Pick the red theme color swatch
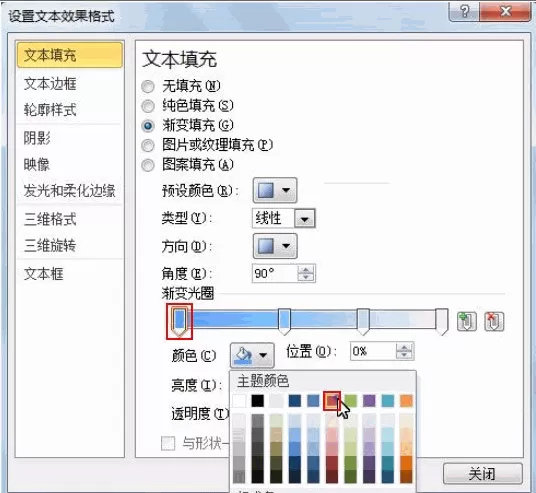The height and width of the screenshot is (493, 536). tap(332, 401)
